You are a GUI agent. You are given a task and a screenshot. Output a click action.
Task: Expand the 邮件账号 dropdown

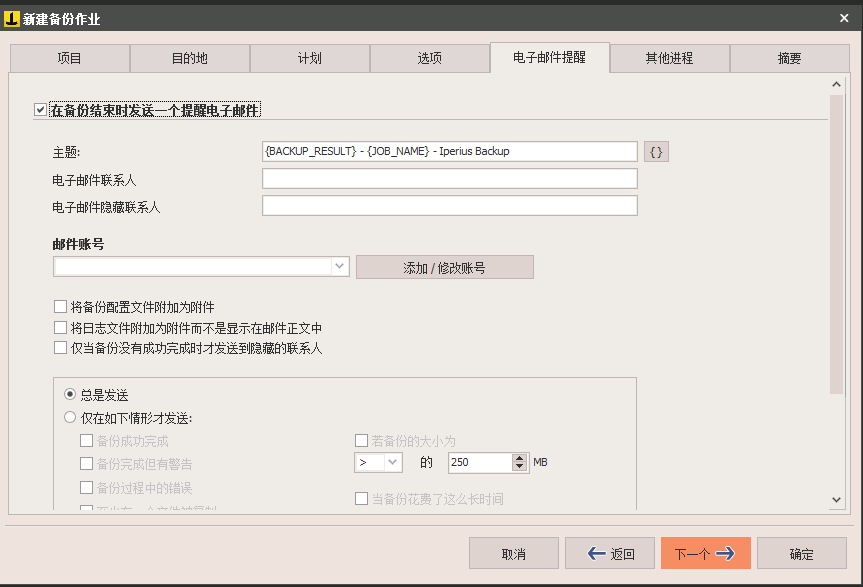(340, 267)
